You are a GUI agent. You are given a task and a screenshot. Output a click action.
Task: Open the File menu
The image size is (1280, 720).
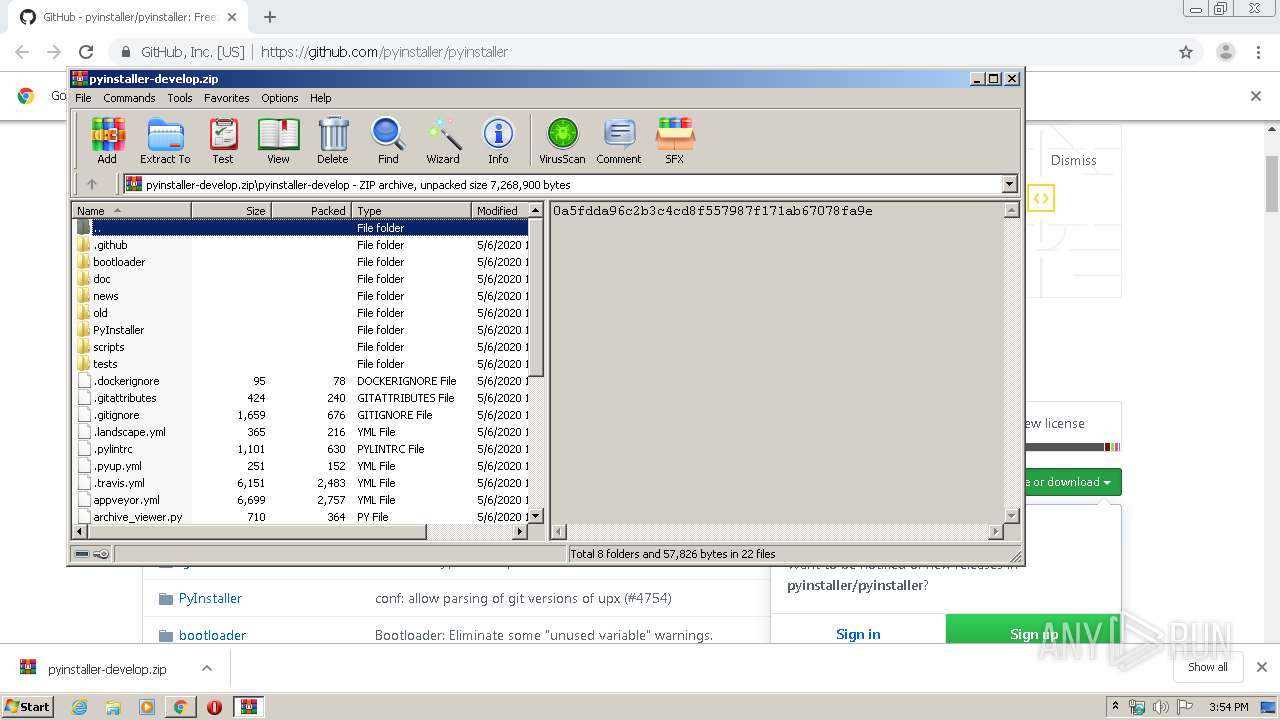83,98
